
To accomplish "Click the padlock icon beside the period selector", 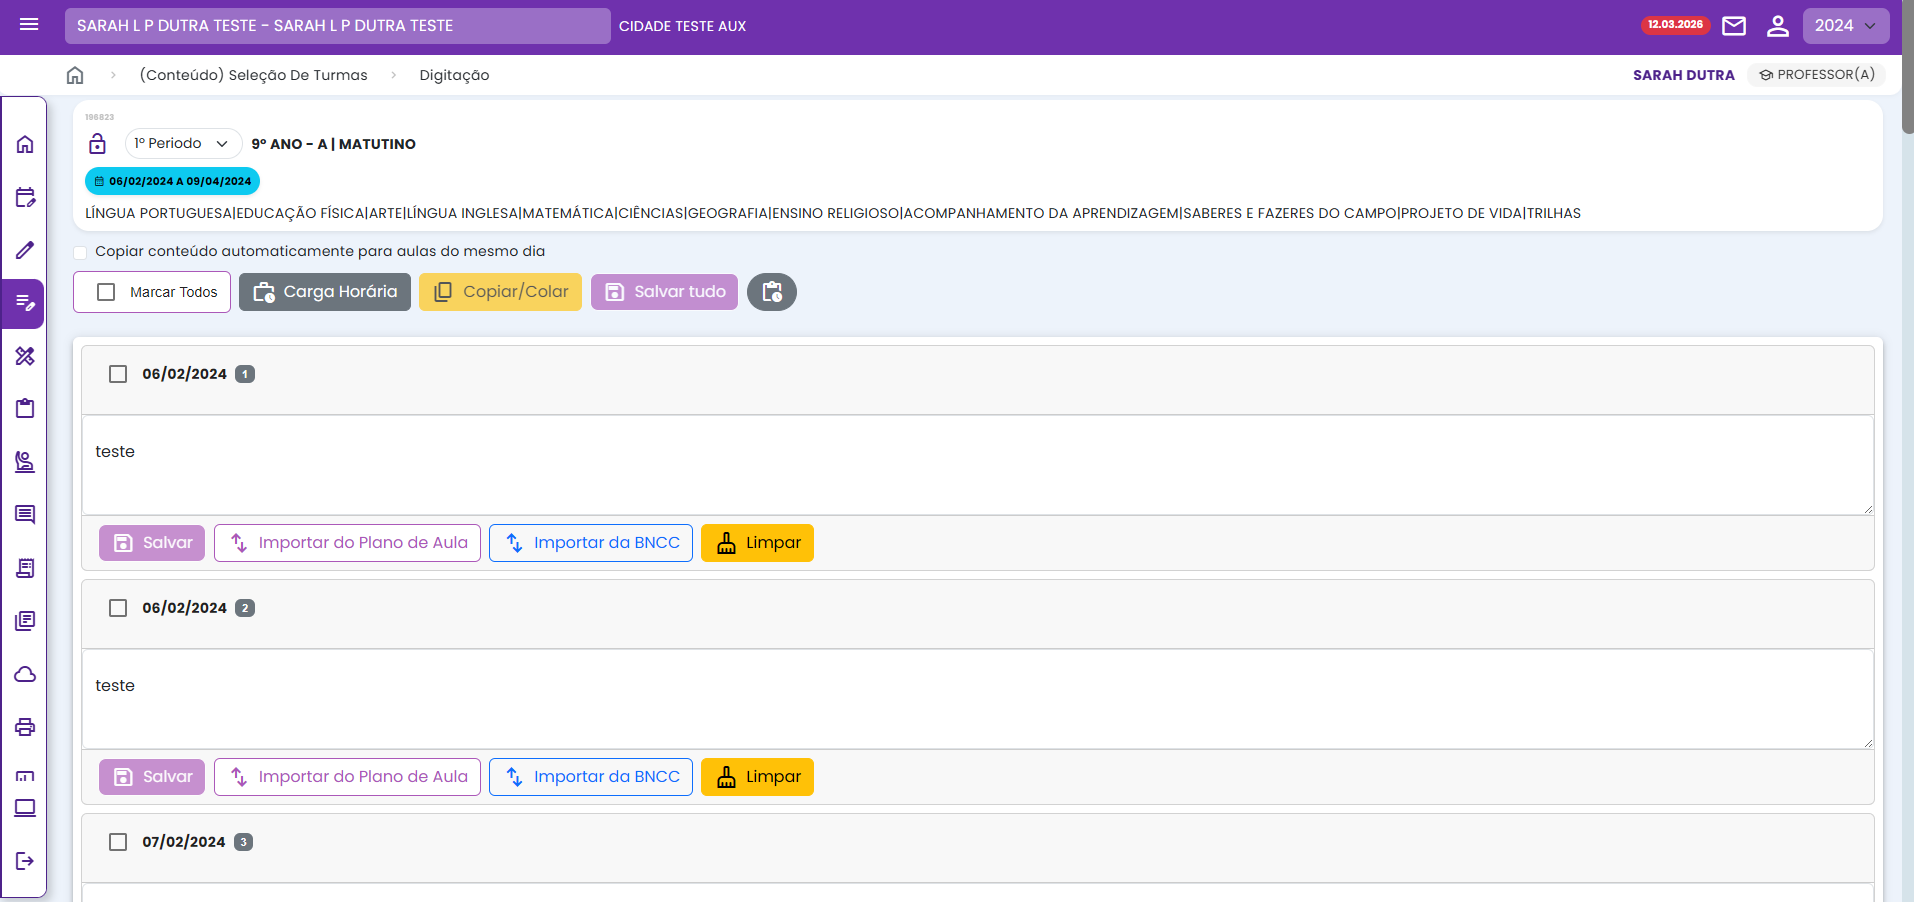I will 97,144.
